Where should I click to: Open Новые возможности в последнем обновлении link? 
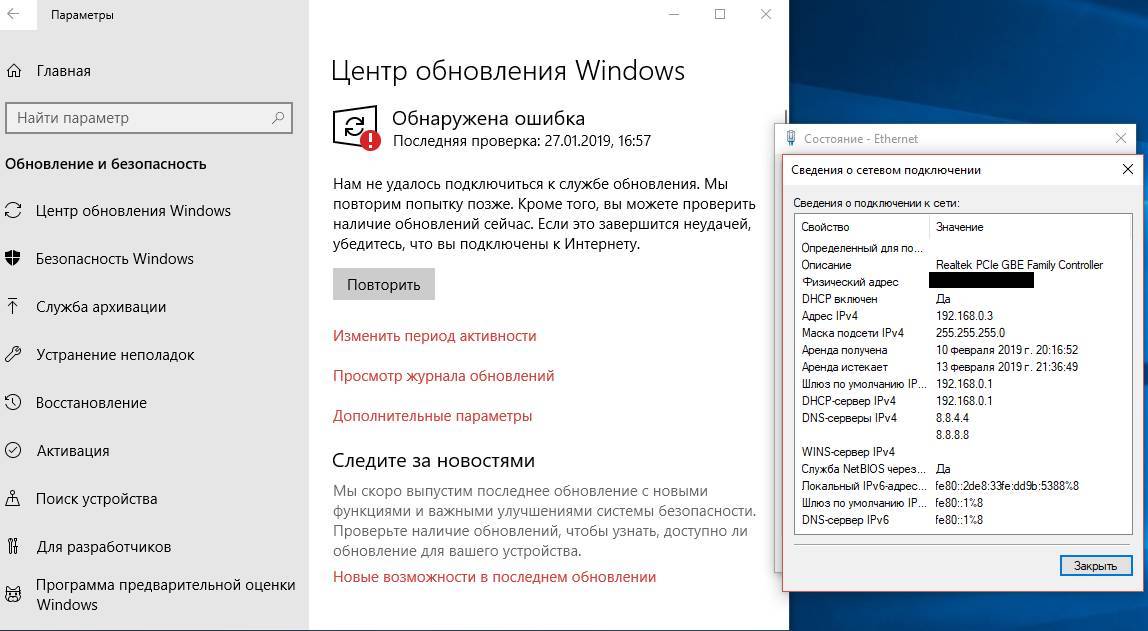coord(494,577)
